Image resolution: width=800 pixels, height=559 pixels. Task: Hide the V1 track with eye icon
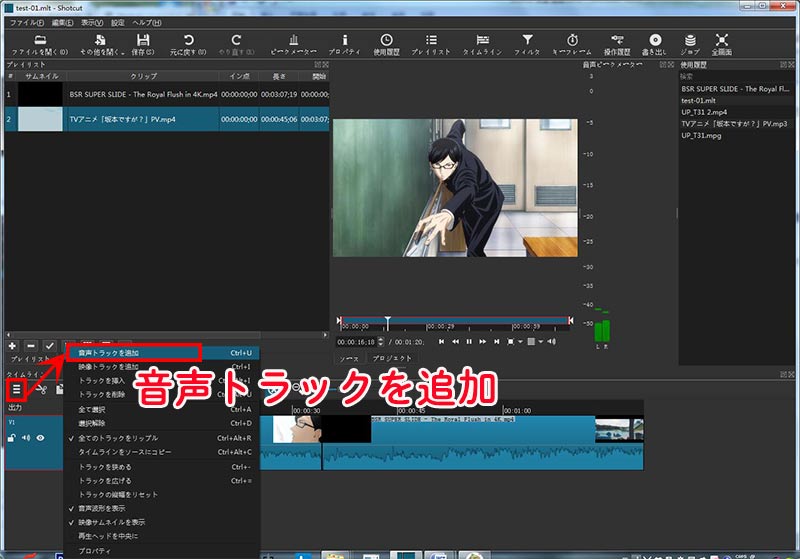40,438
